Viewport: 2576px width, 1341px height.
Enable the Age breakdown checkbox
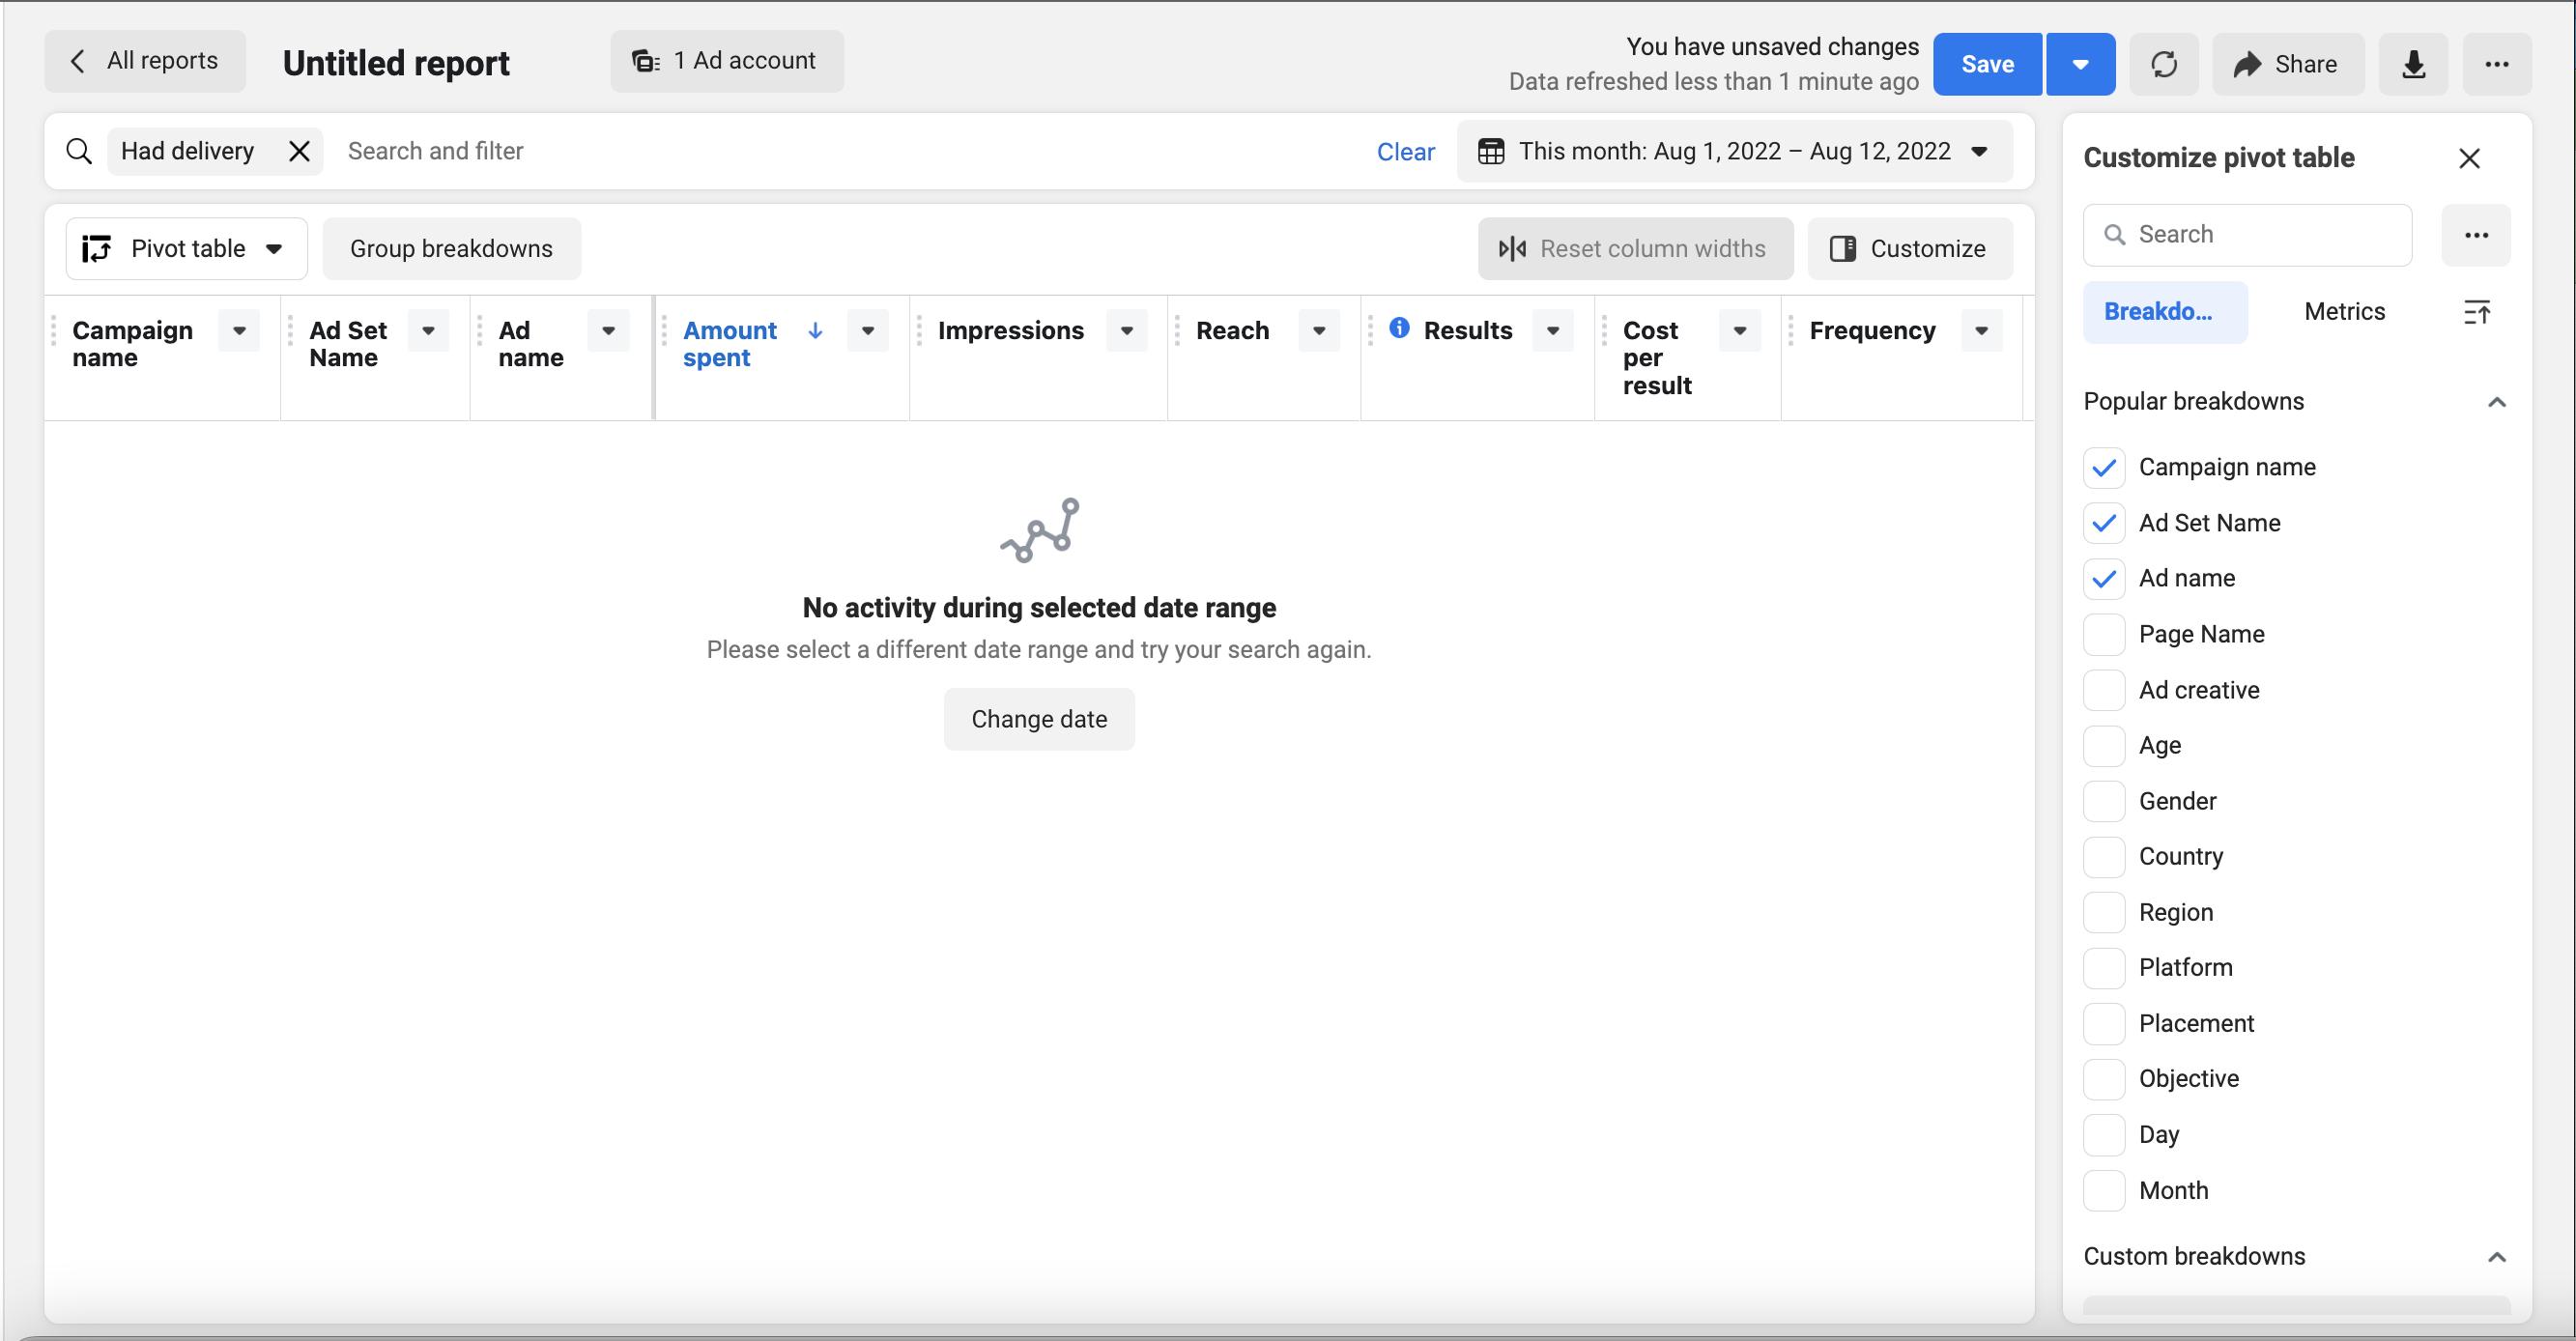(x=2104, y=746)
